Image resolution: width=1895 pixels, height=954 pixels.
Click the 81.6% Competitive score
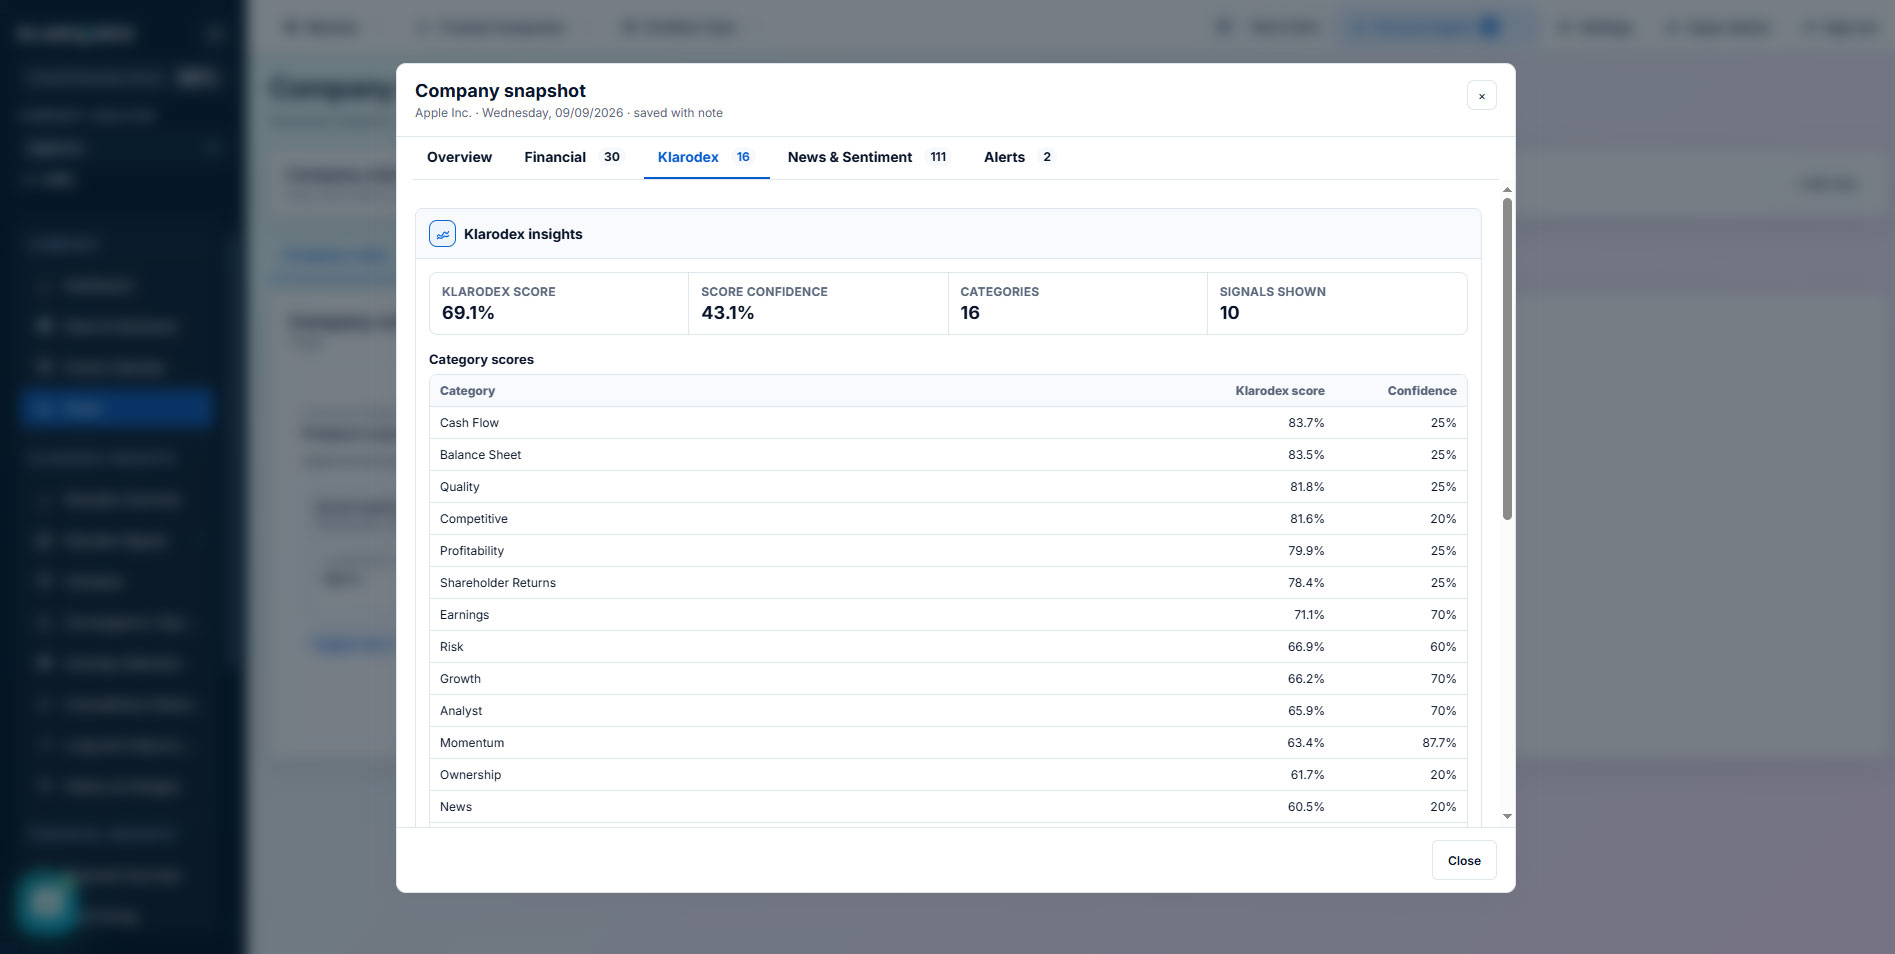[x=1307, y=519]
